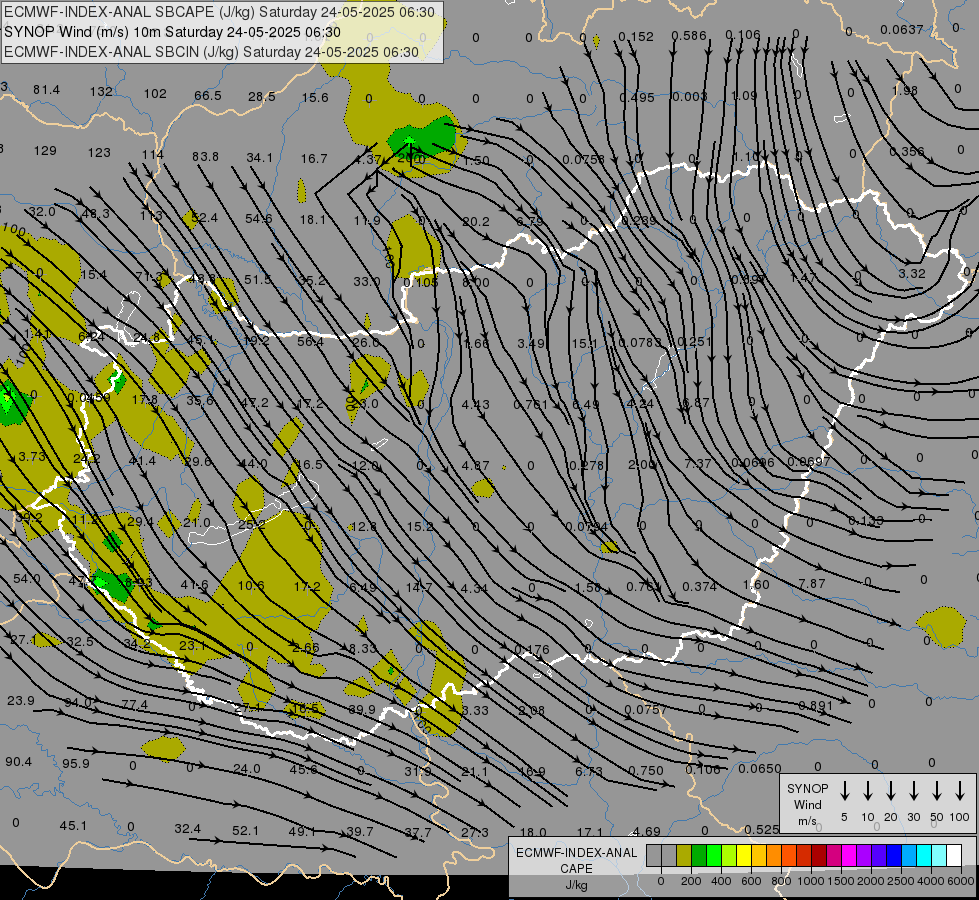The height and width of the screenshot is (900, 979).
Task: Click the map value 7.37
Action: [698, 463]
